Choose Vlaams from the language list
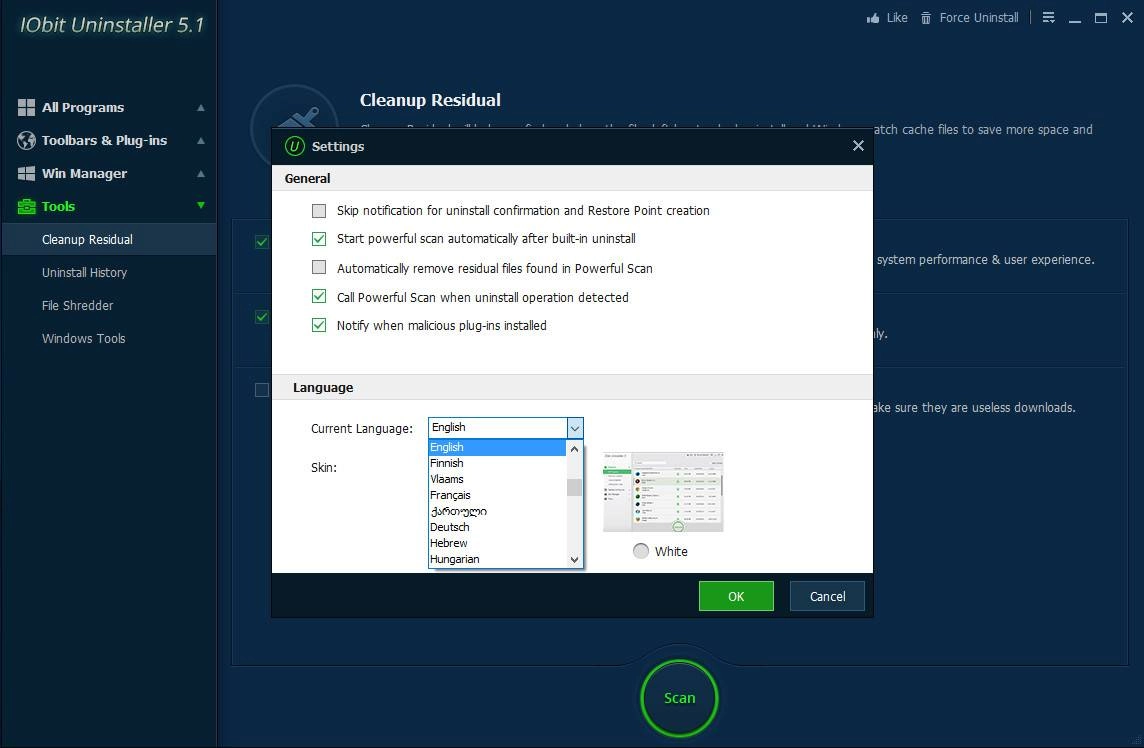 pyautogui.click(x=497, y=479)
